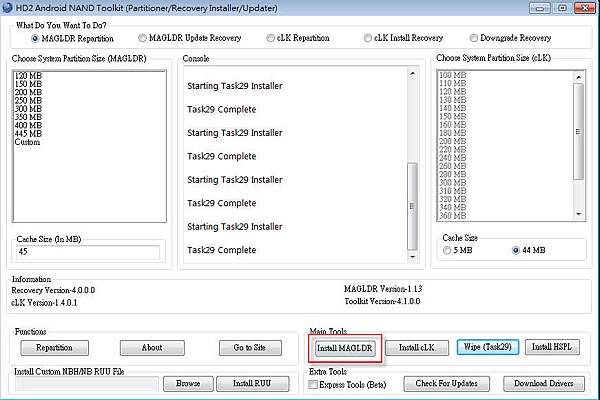Click cLK partition list scroll up arrow

tap(579, 78)
